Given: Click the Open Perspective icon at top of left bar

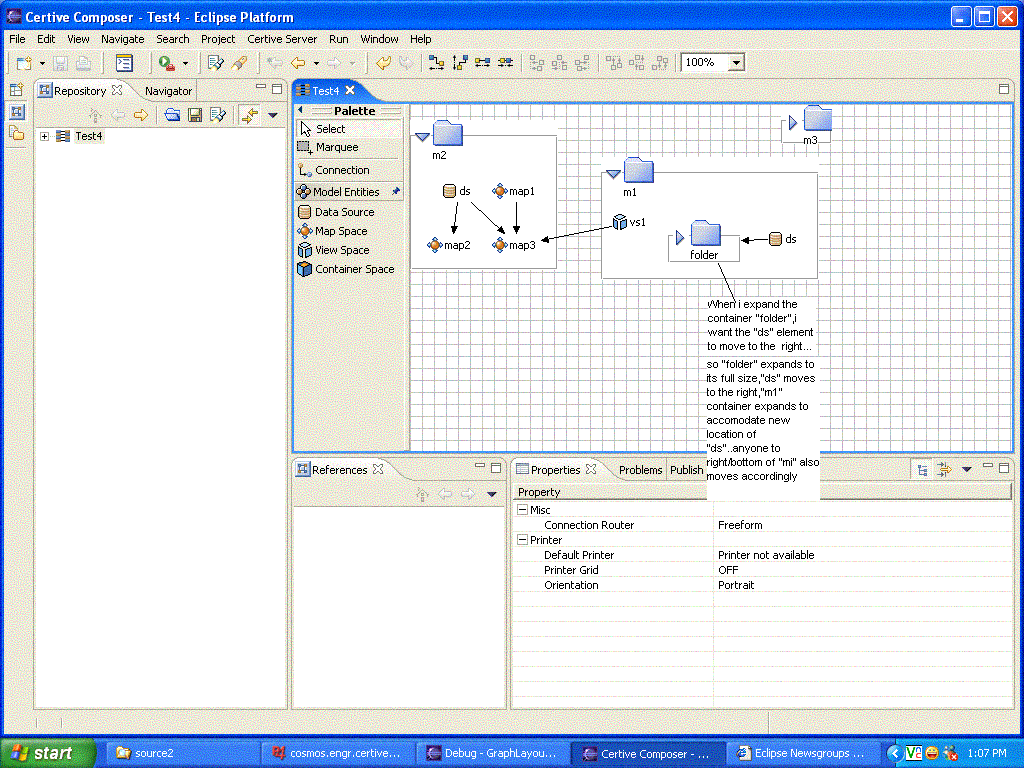Looking at the screenshot, I should point(16,90).
